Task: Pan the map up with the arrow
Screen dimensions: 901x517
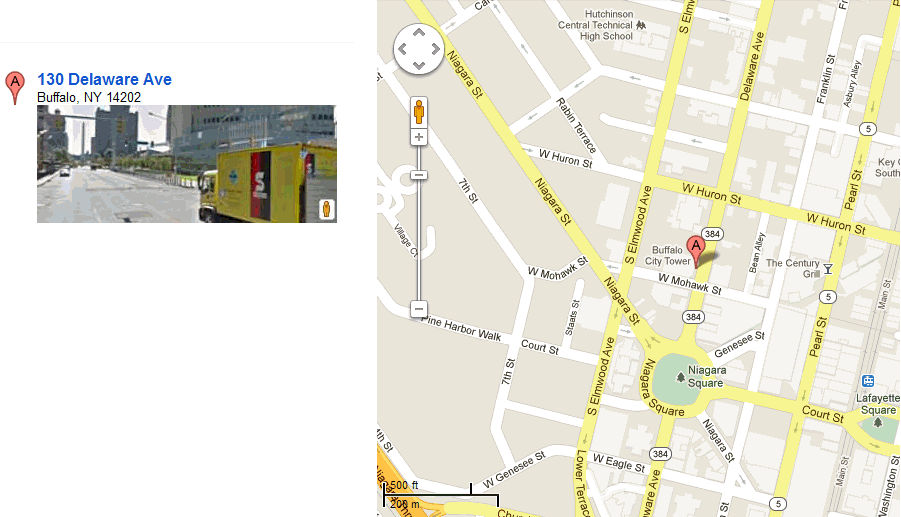Action: tap(419, 33)
